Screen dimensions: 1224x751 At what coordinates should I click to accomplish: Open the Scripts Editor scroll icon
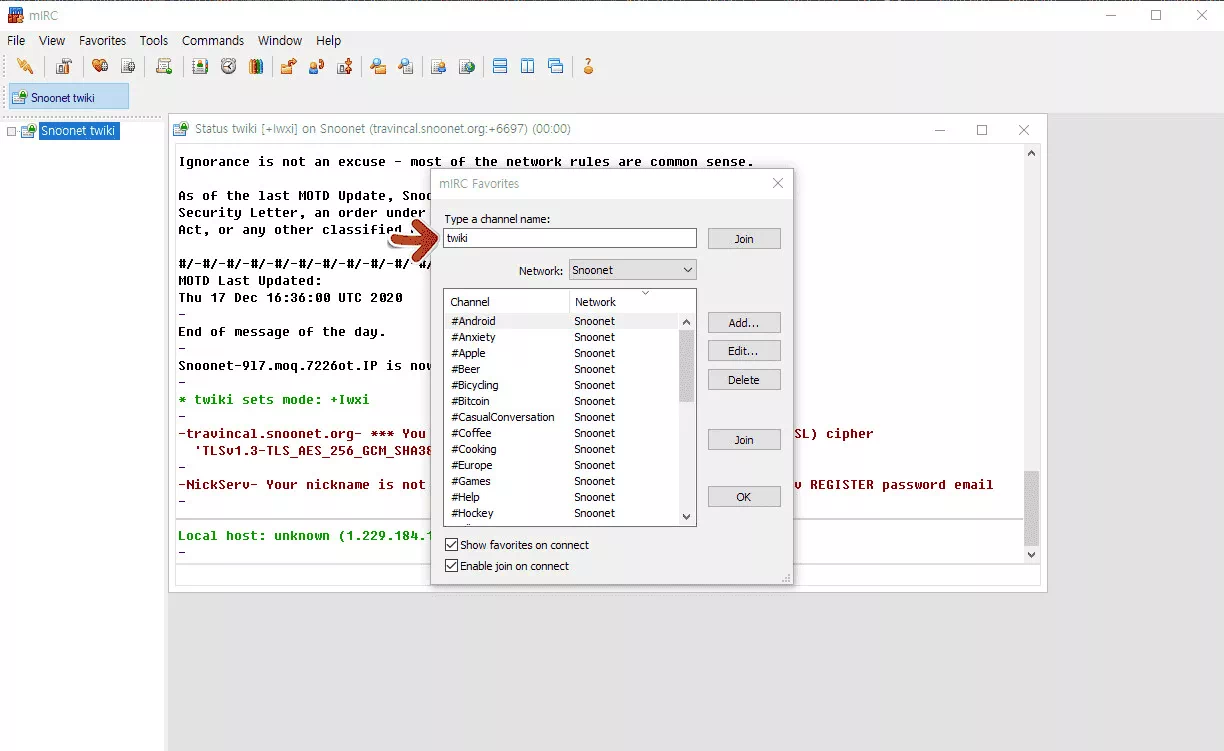click(x=164, y=67)
